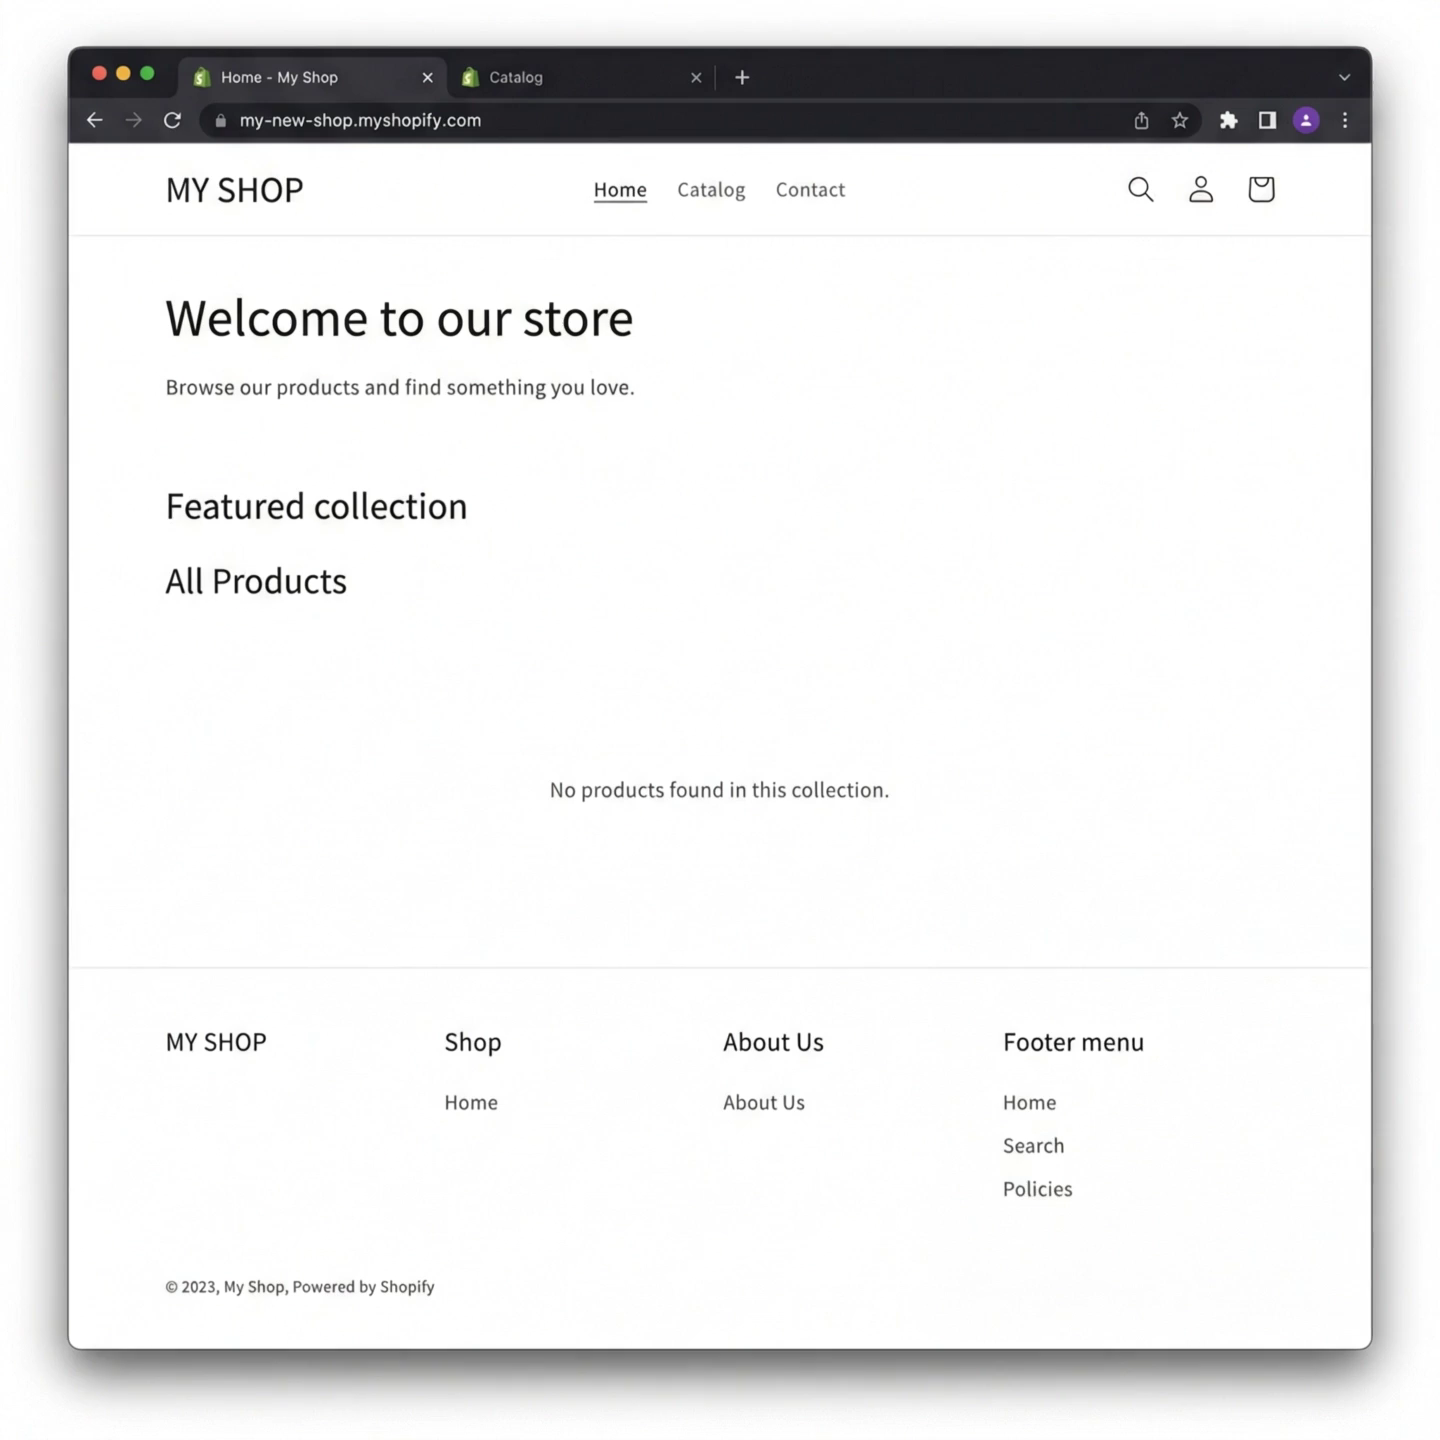The image size is (1440, 1440).
Task: Open the Policies footer link
Action: pyautogui.click(x=1037, y=1188)
